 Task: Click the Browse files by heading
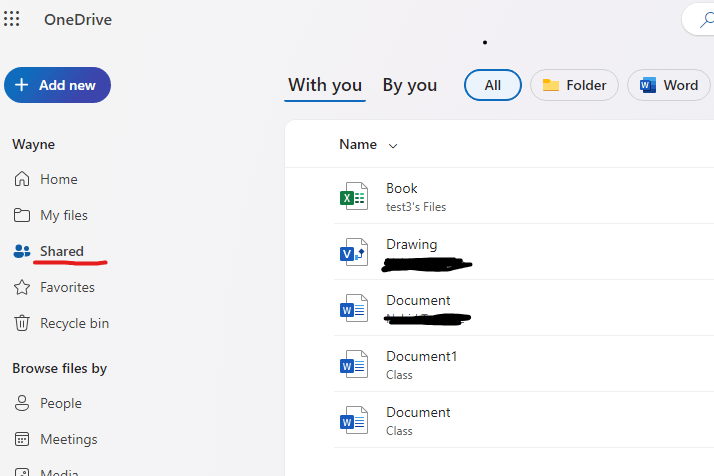point(60,368)
